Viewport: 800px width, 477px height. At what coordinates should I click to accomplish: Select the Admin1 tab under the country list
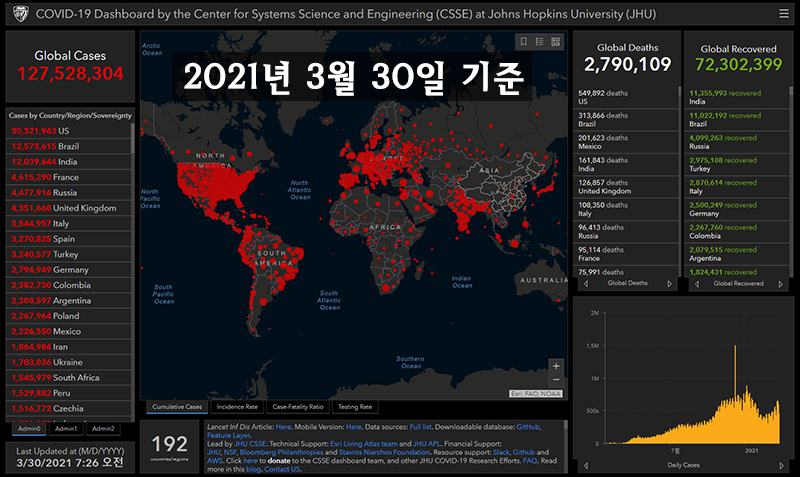[x=66, y=429]
